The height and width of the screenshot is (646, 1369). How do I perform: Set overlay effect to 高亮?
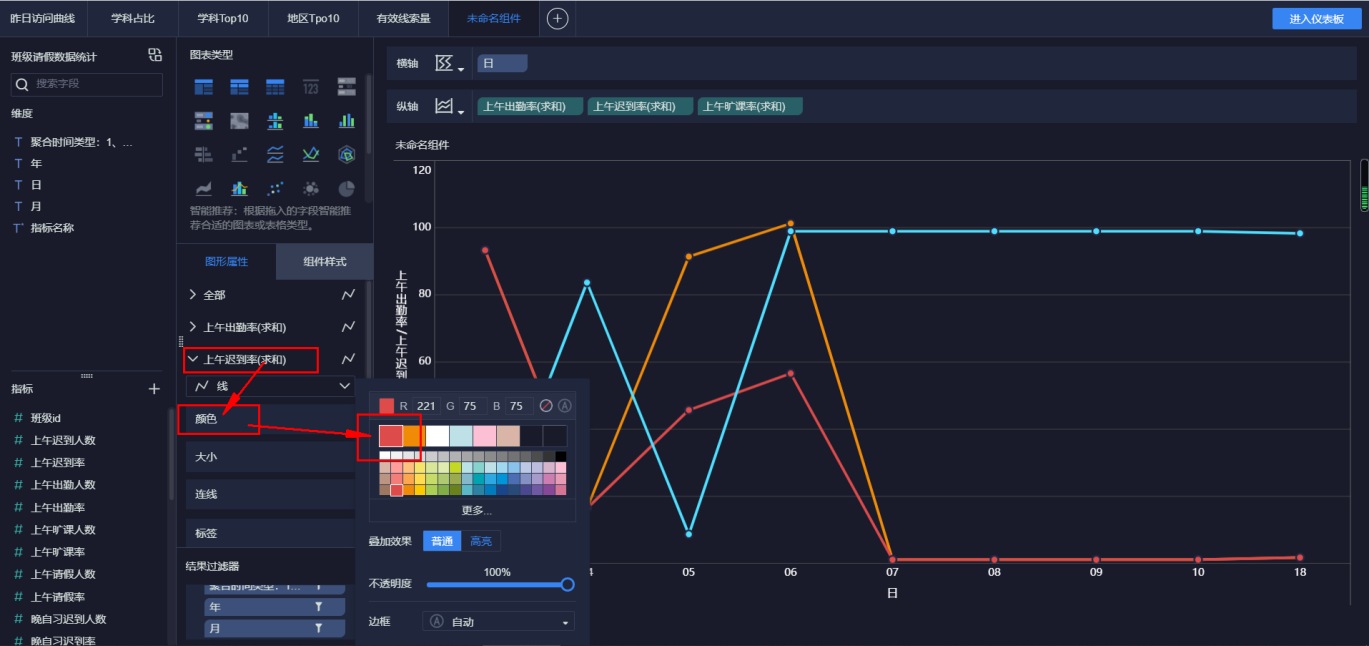click(481, 541)
